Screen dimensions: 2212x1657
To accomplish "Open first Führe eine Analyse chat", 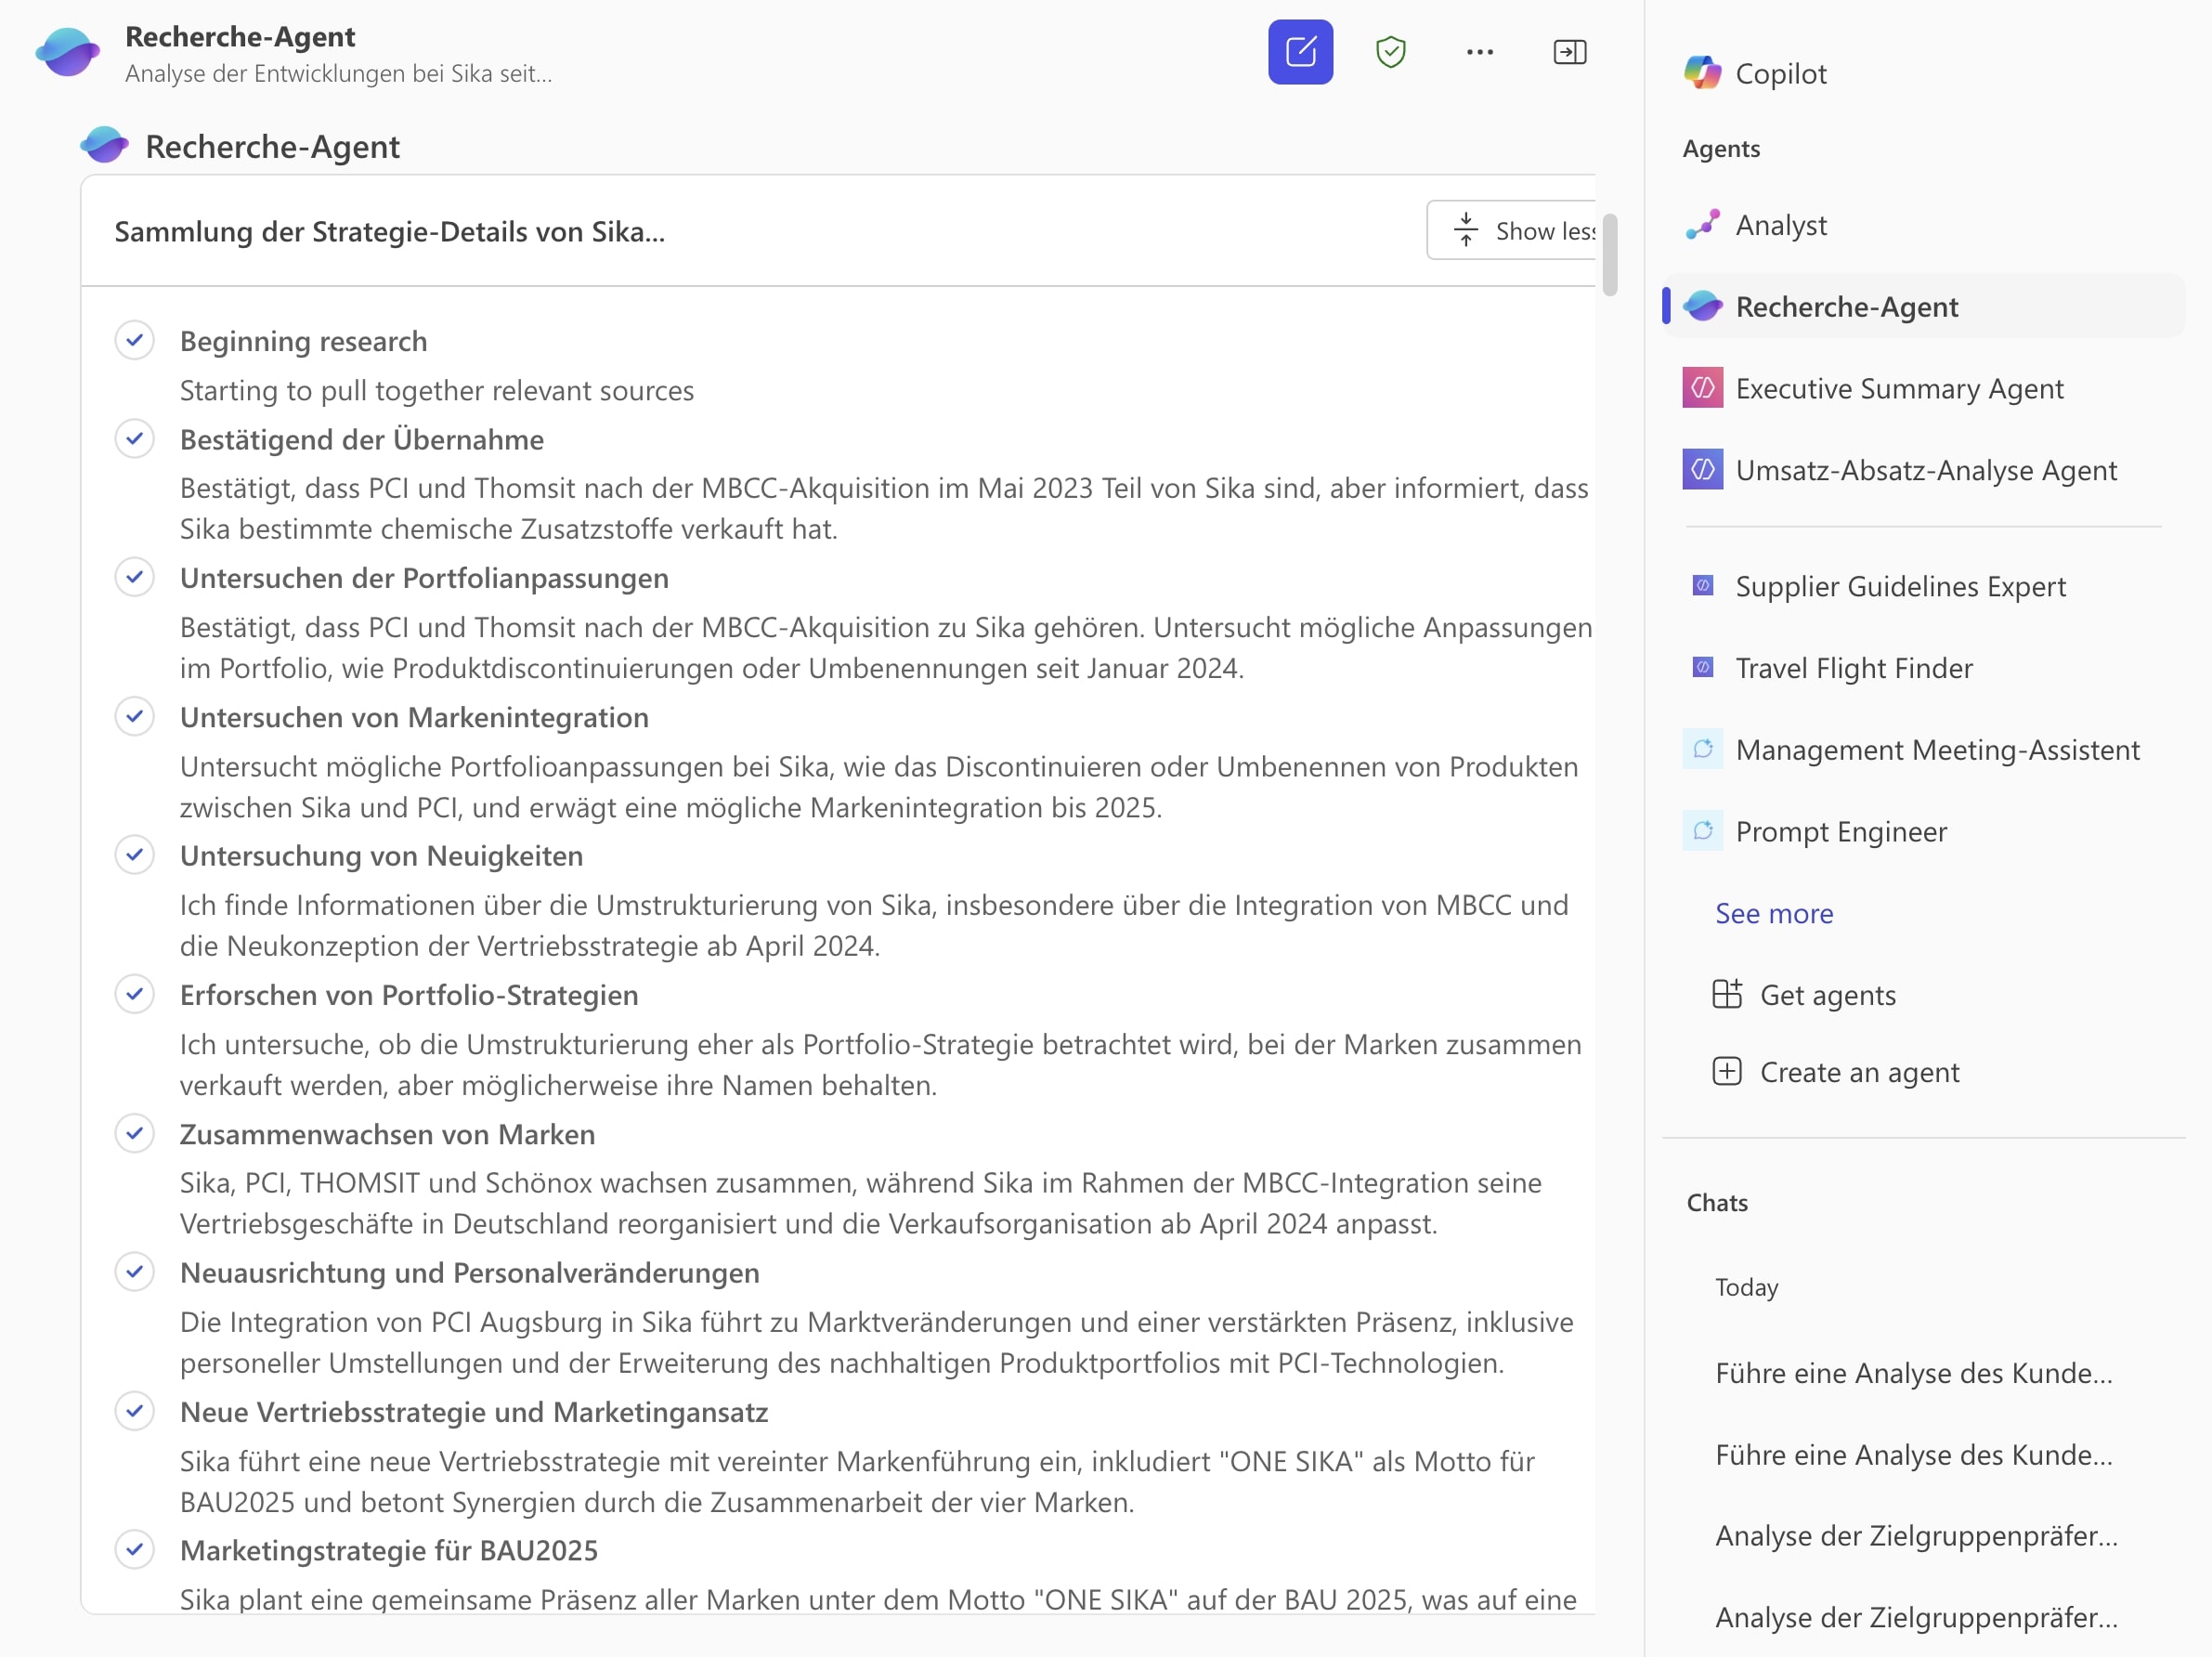I will point(1913,1373).
